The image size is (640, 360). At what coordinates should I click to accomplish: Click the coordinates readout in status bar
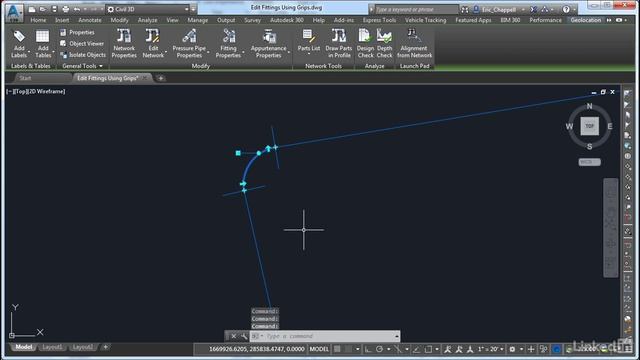pos(256,349)
